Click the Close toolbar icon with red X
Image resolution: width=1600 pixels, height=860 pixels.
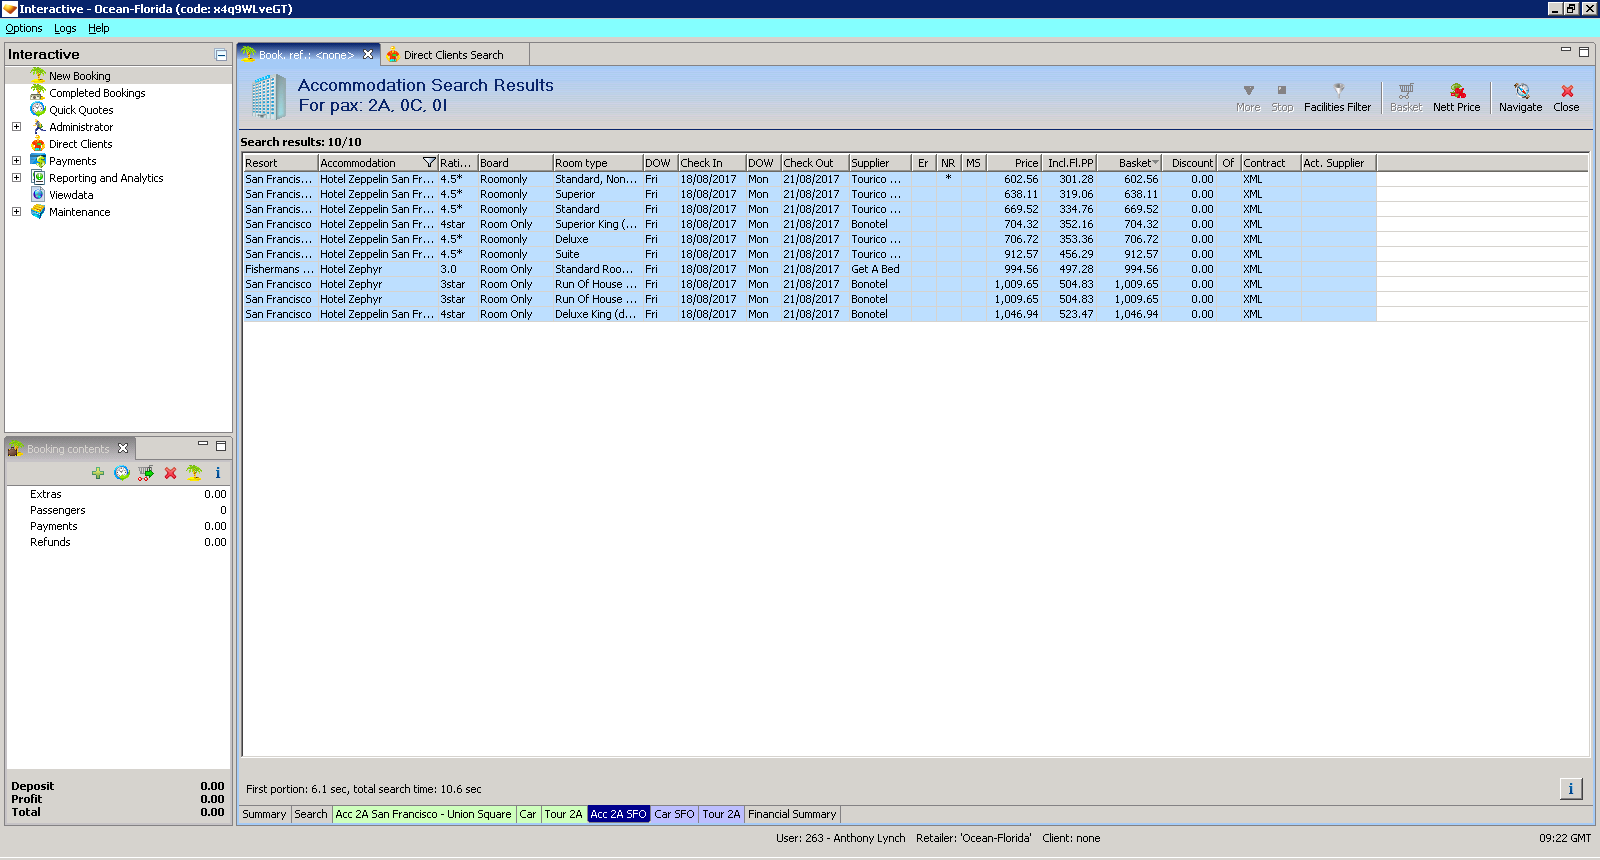tap(1566, 98)
